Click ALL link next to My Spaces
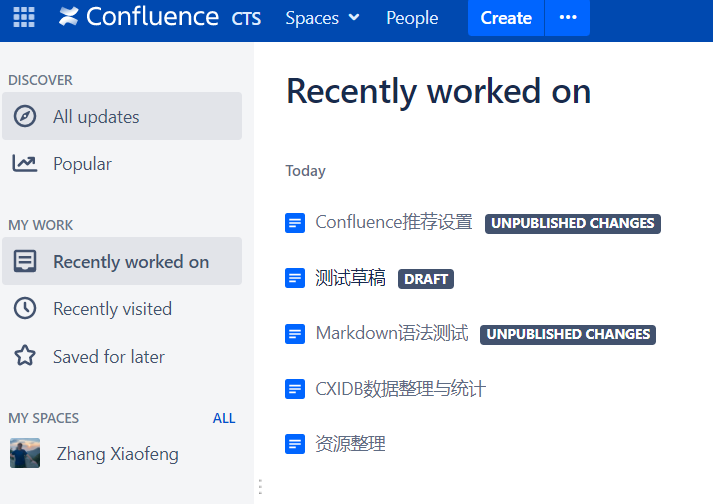The width and height of the screenshot is (713, 504). (x=224, y=418)
